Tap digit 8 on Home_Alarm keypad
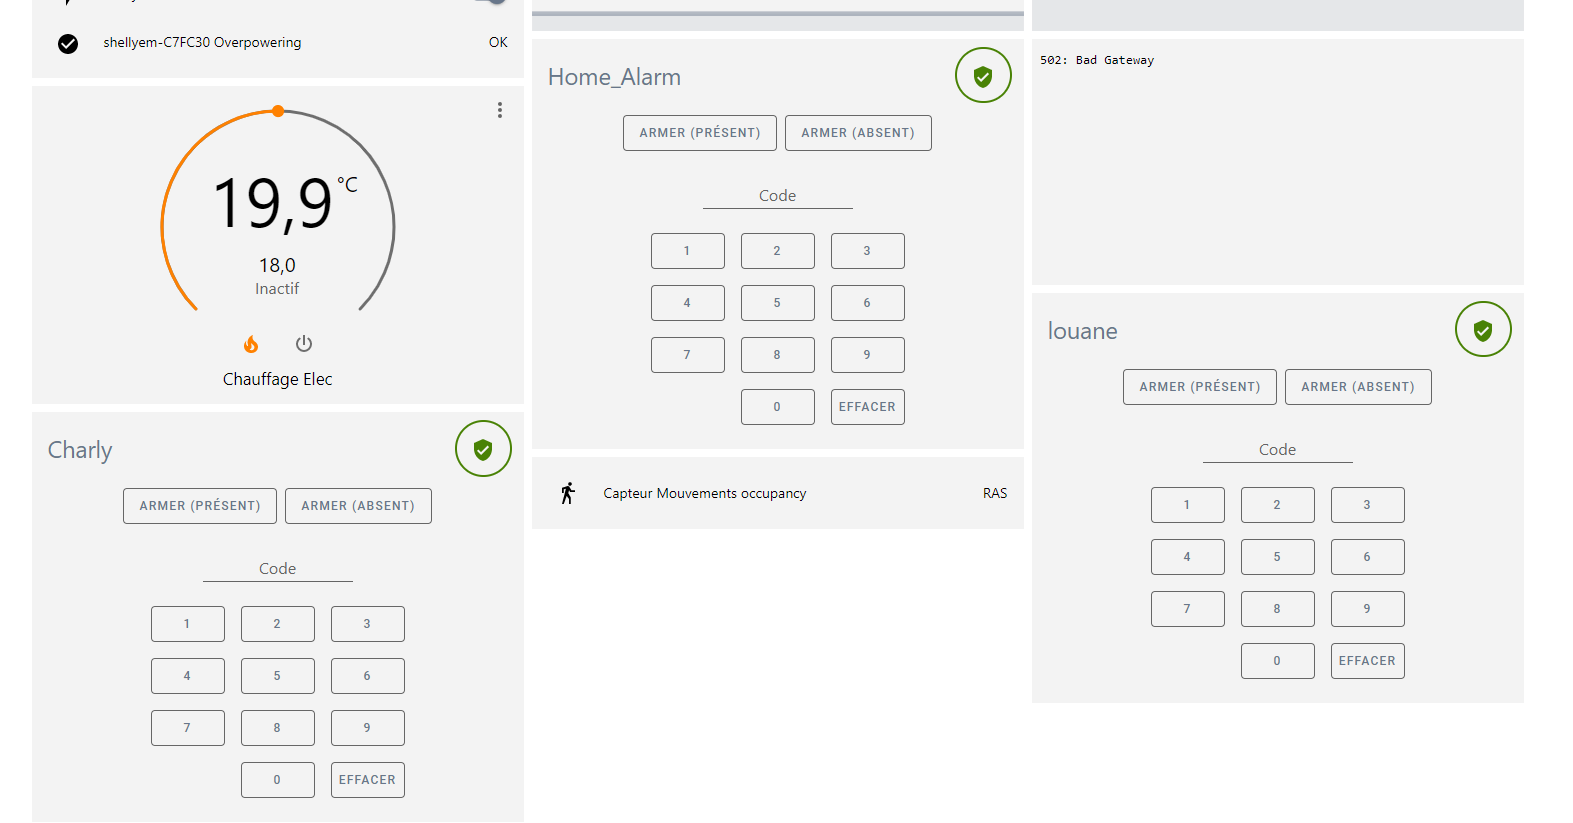This screenshot has height=823, width=1573. 778,355
